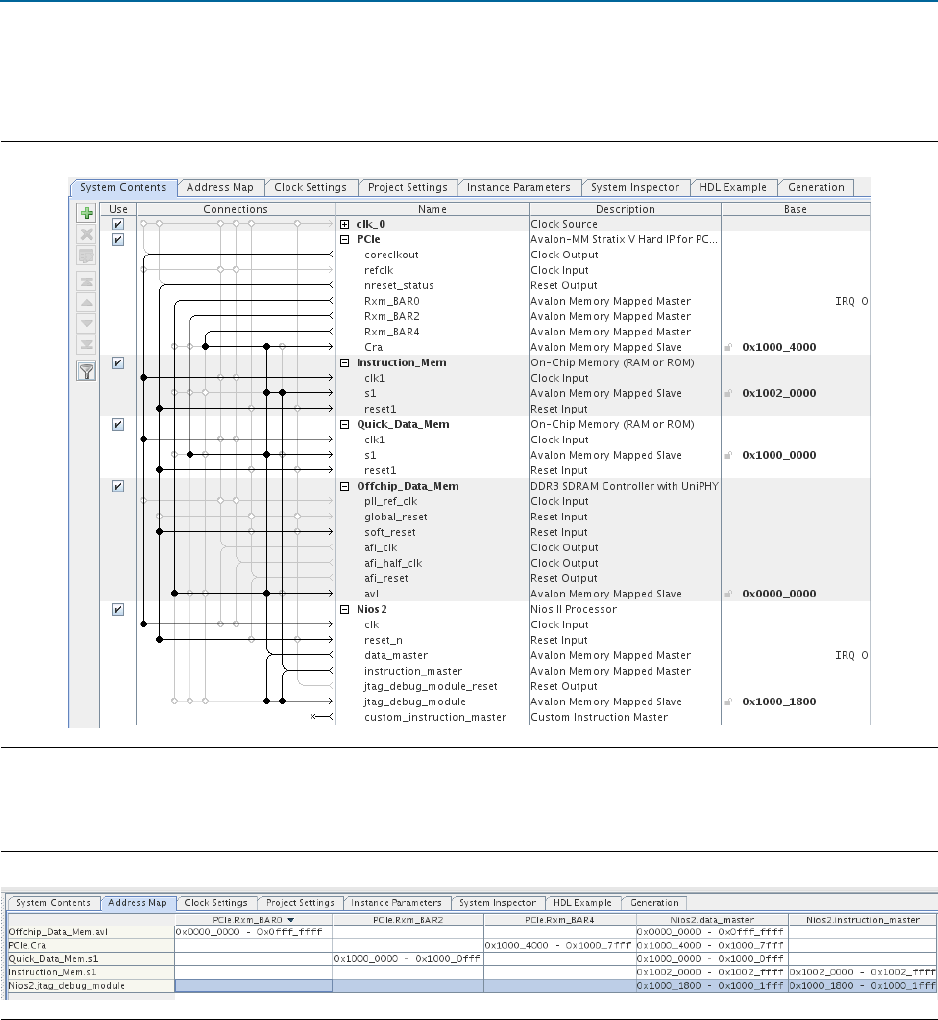Select the data_master interface under Nios2
This screenshot has height=1020, width=938.
click(395, 656)
